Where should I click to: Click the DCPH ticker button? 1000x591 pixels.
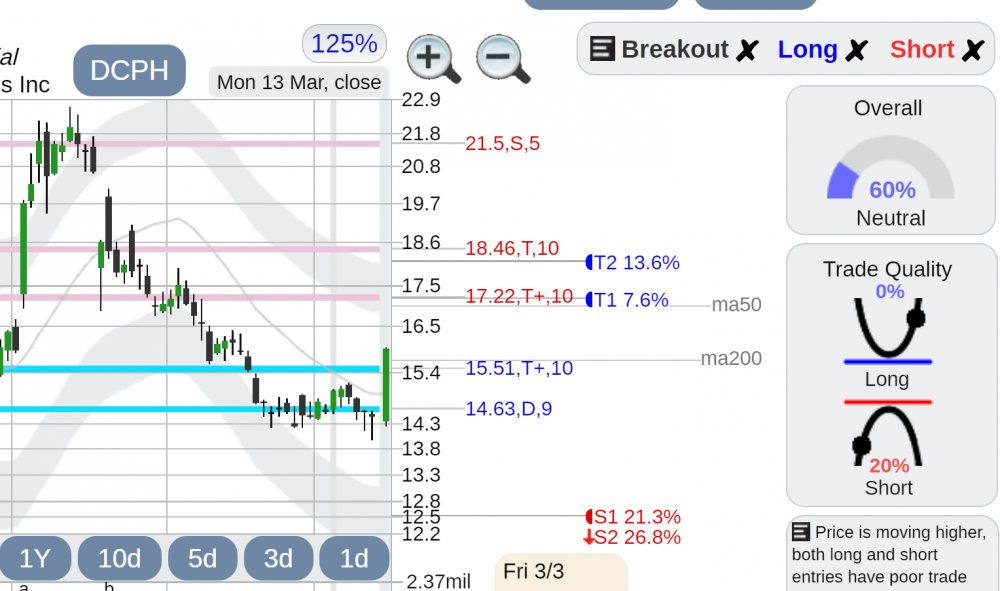click(129, 70)
